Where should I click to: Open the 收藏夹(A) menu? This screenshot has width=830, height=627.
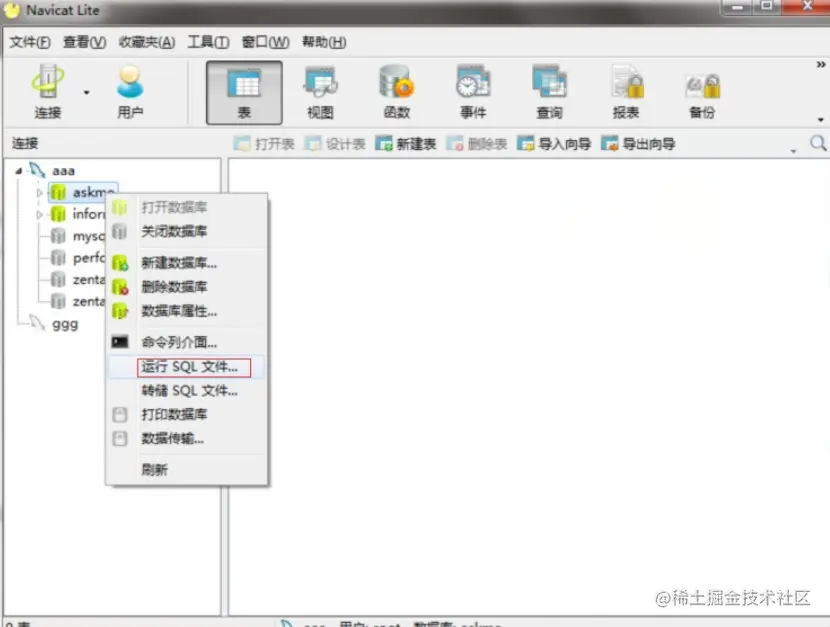(x=147, y=42)
